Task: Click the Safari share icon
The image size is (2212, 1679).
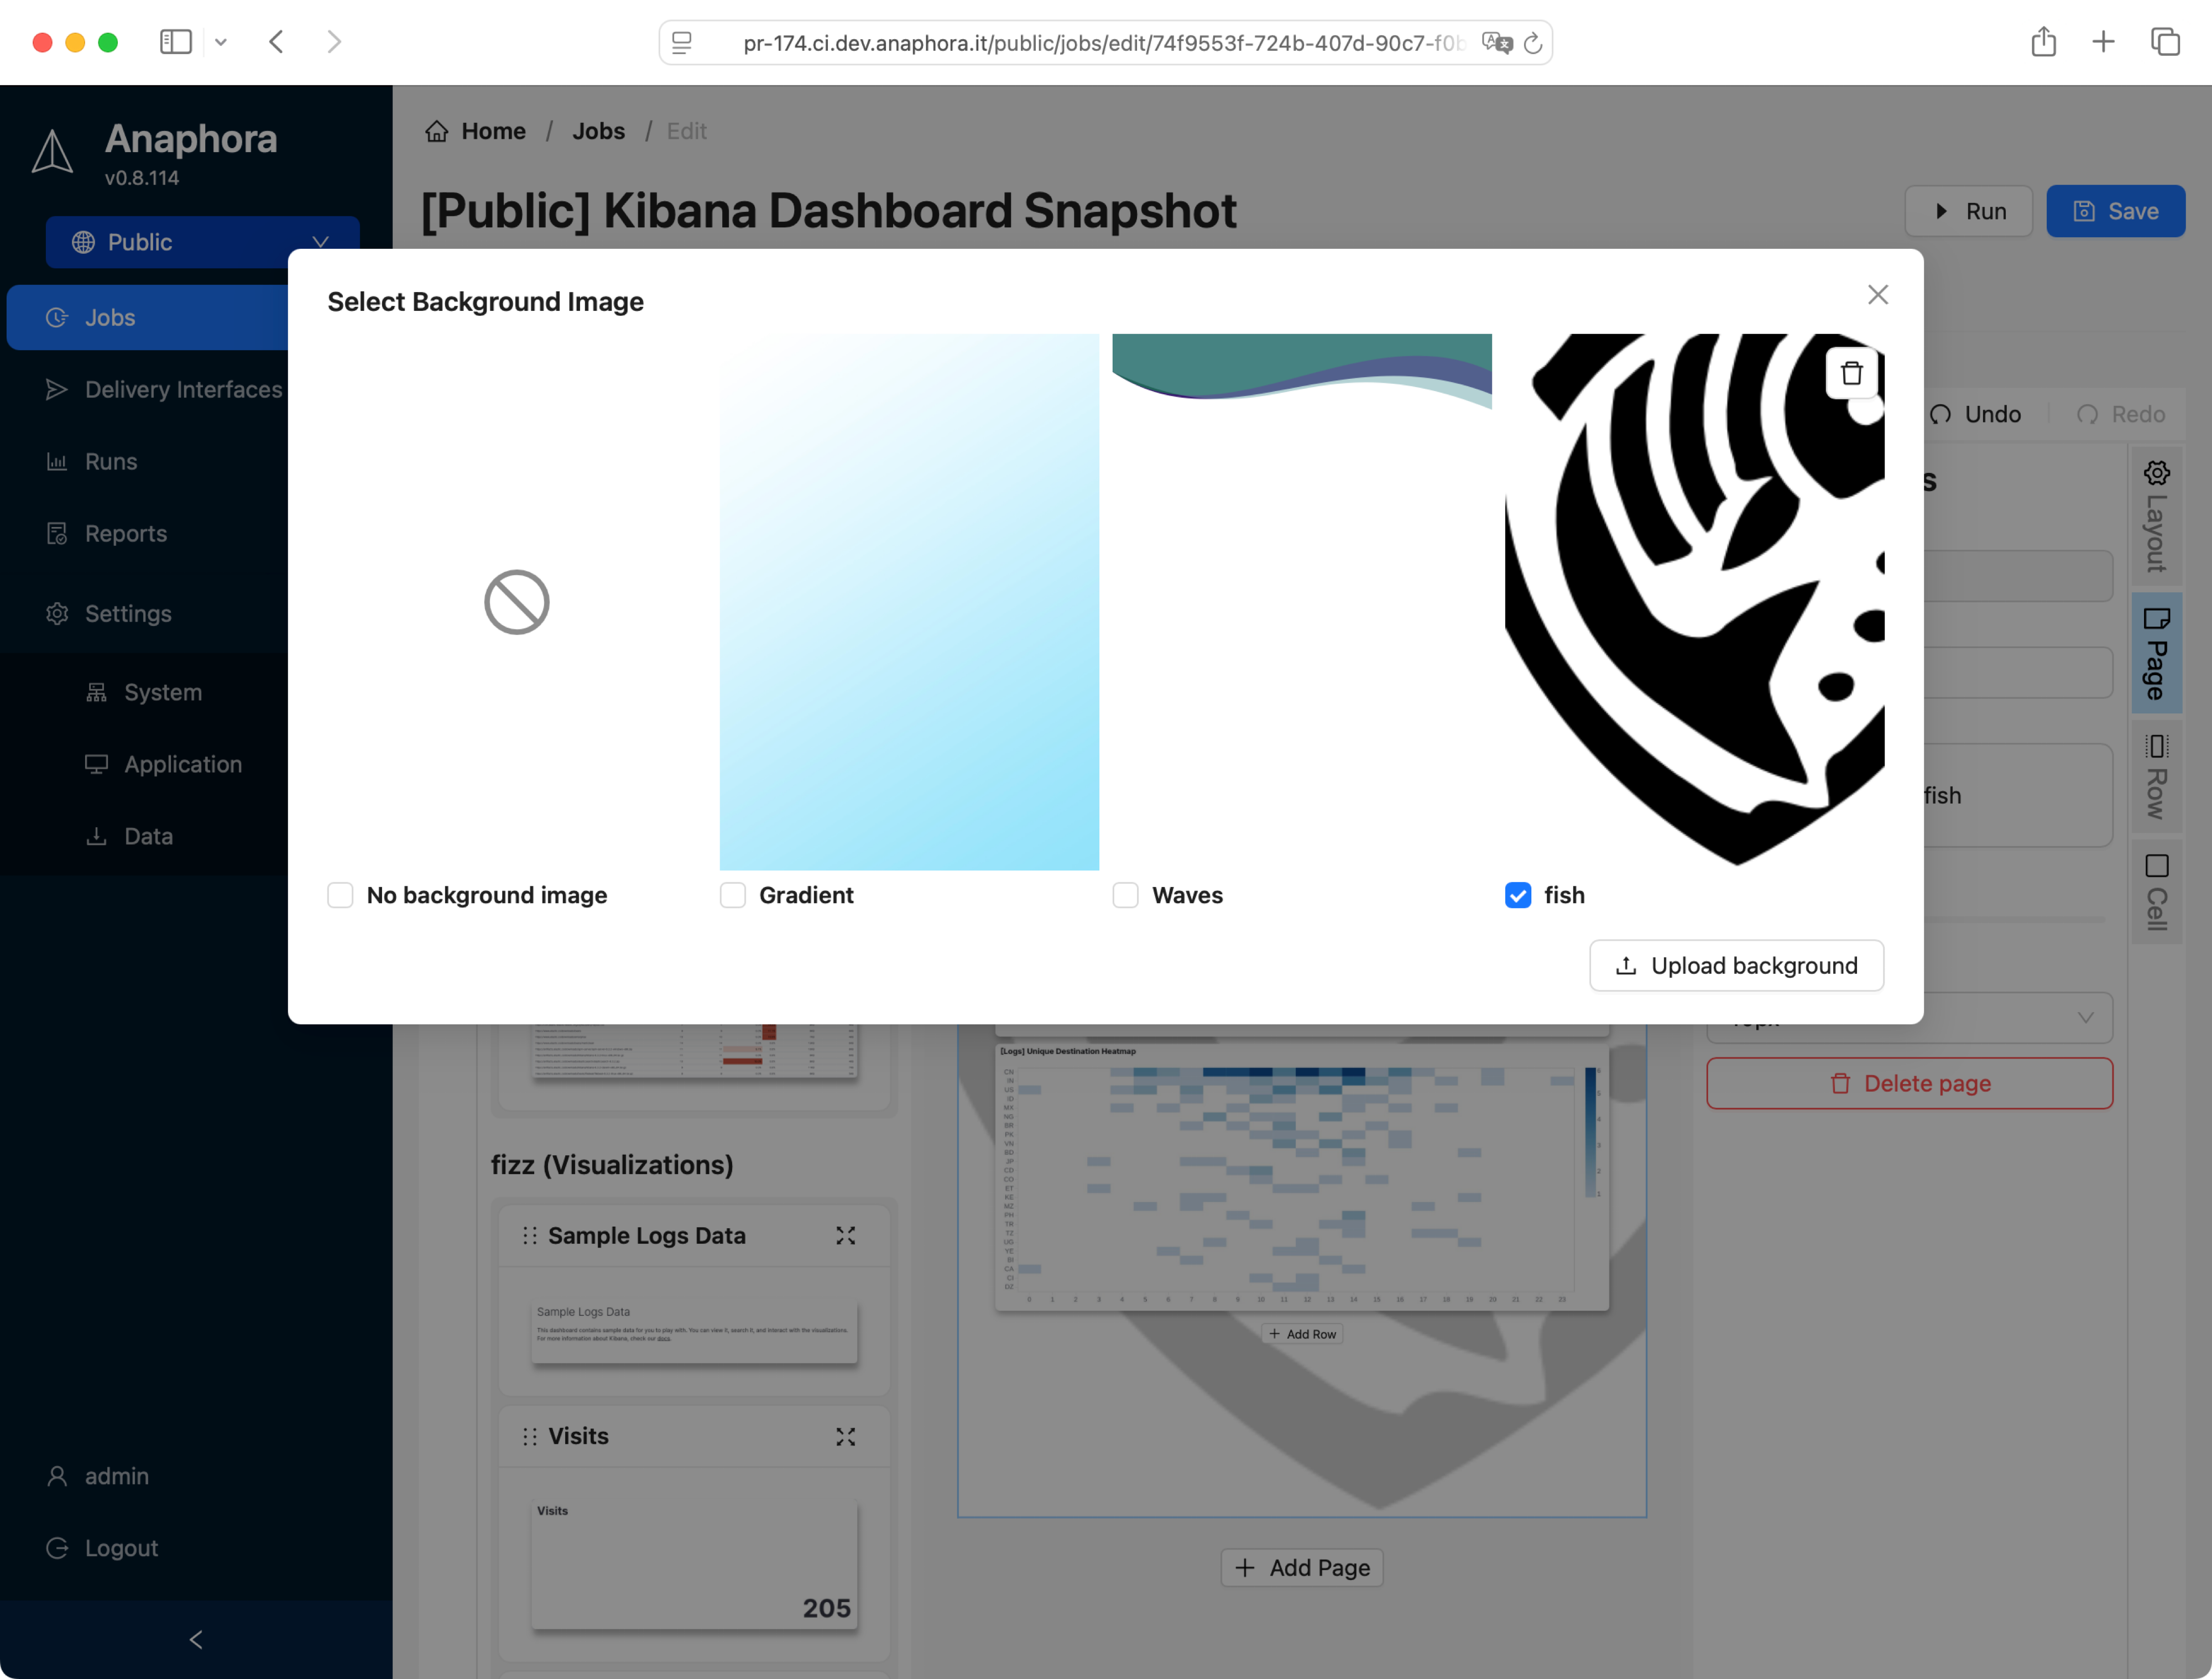Action: coord(2043,42)
